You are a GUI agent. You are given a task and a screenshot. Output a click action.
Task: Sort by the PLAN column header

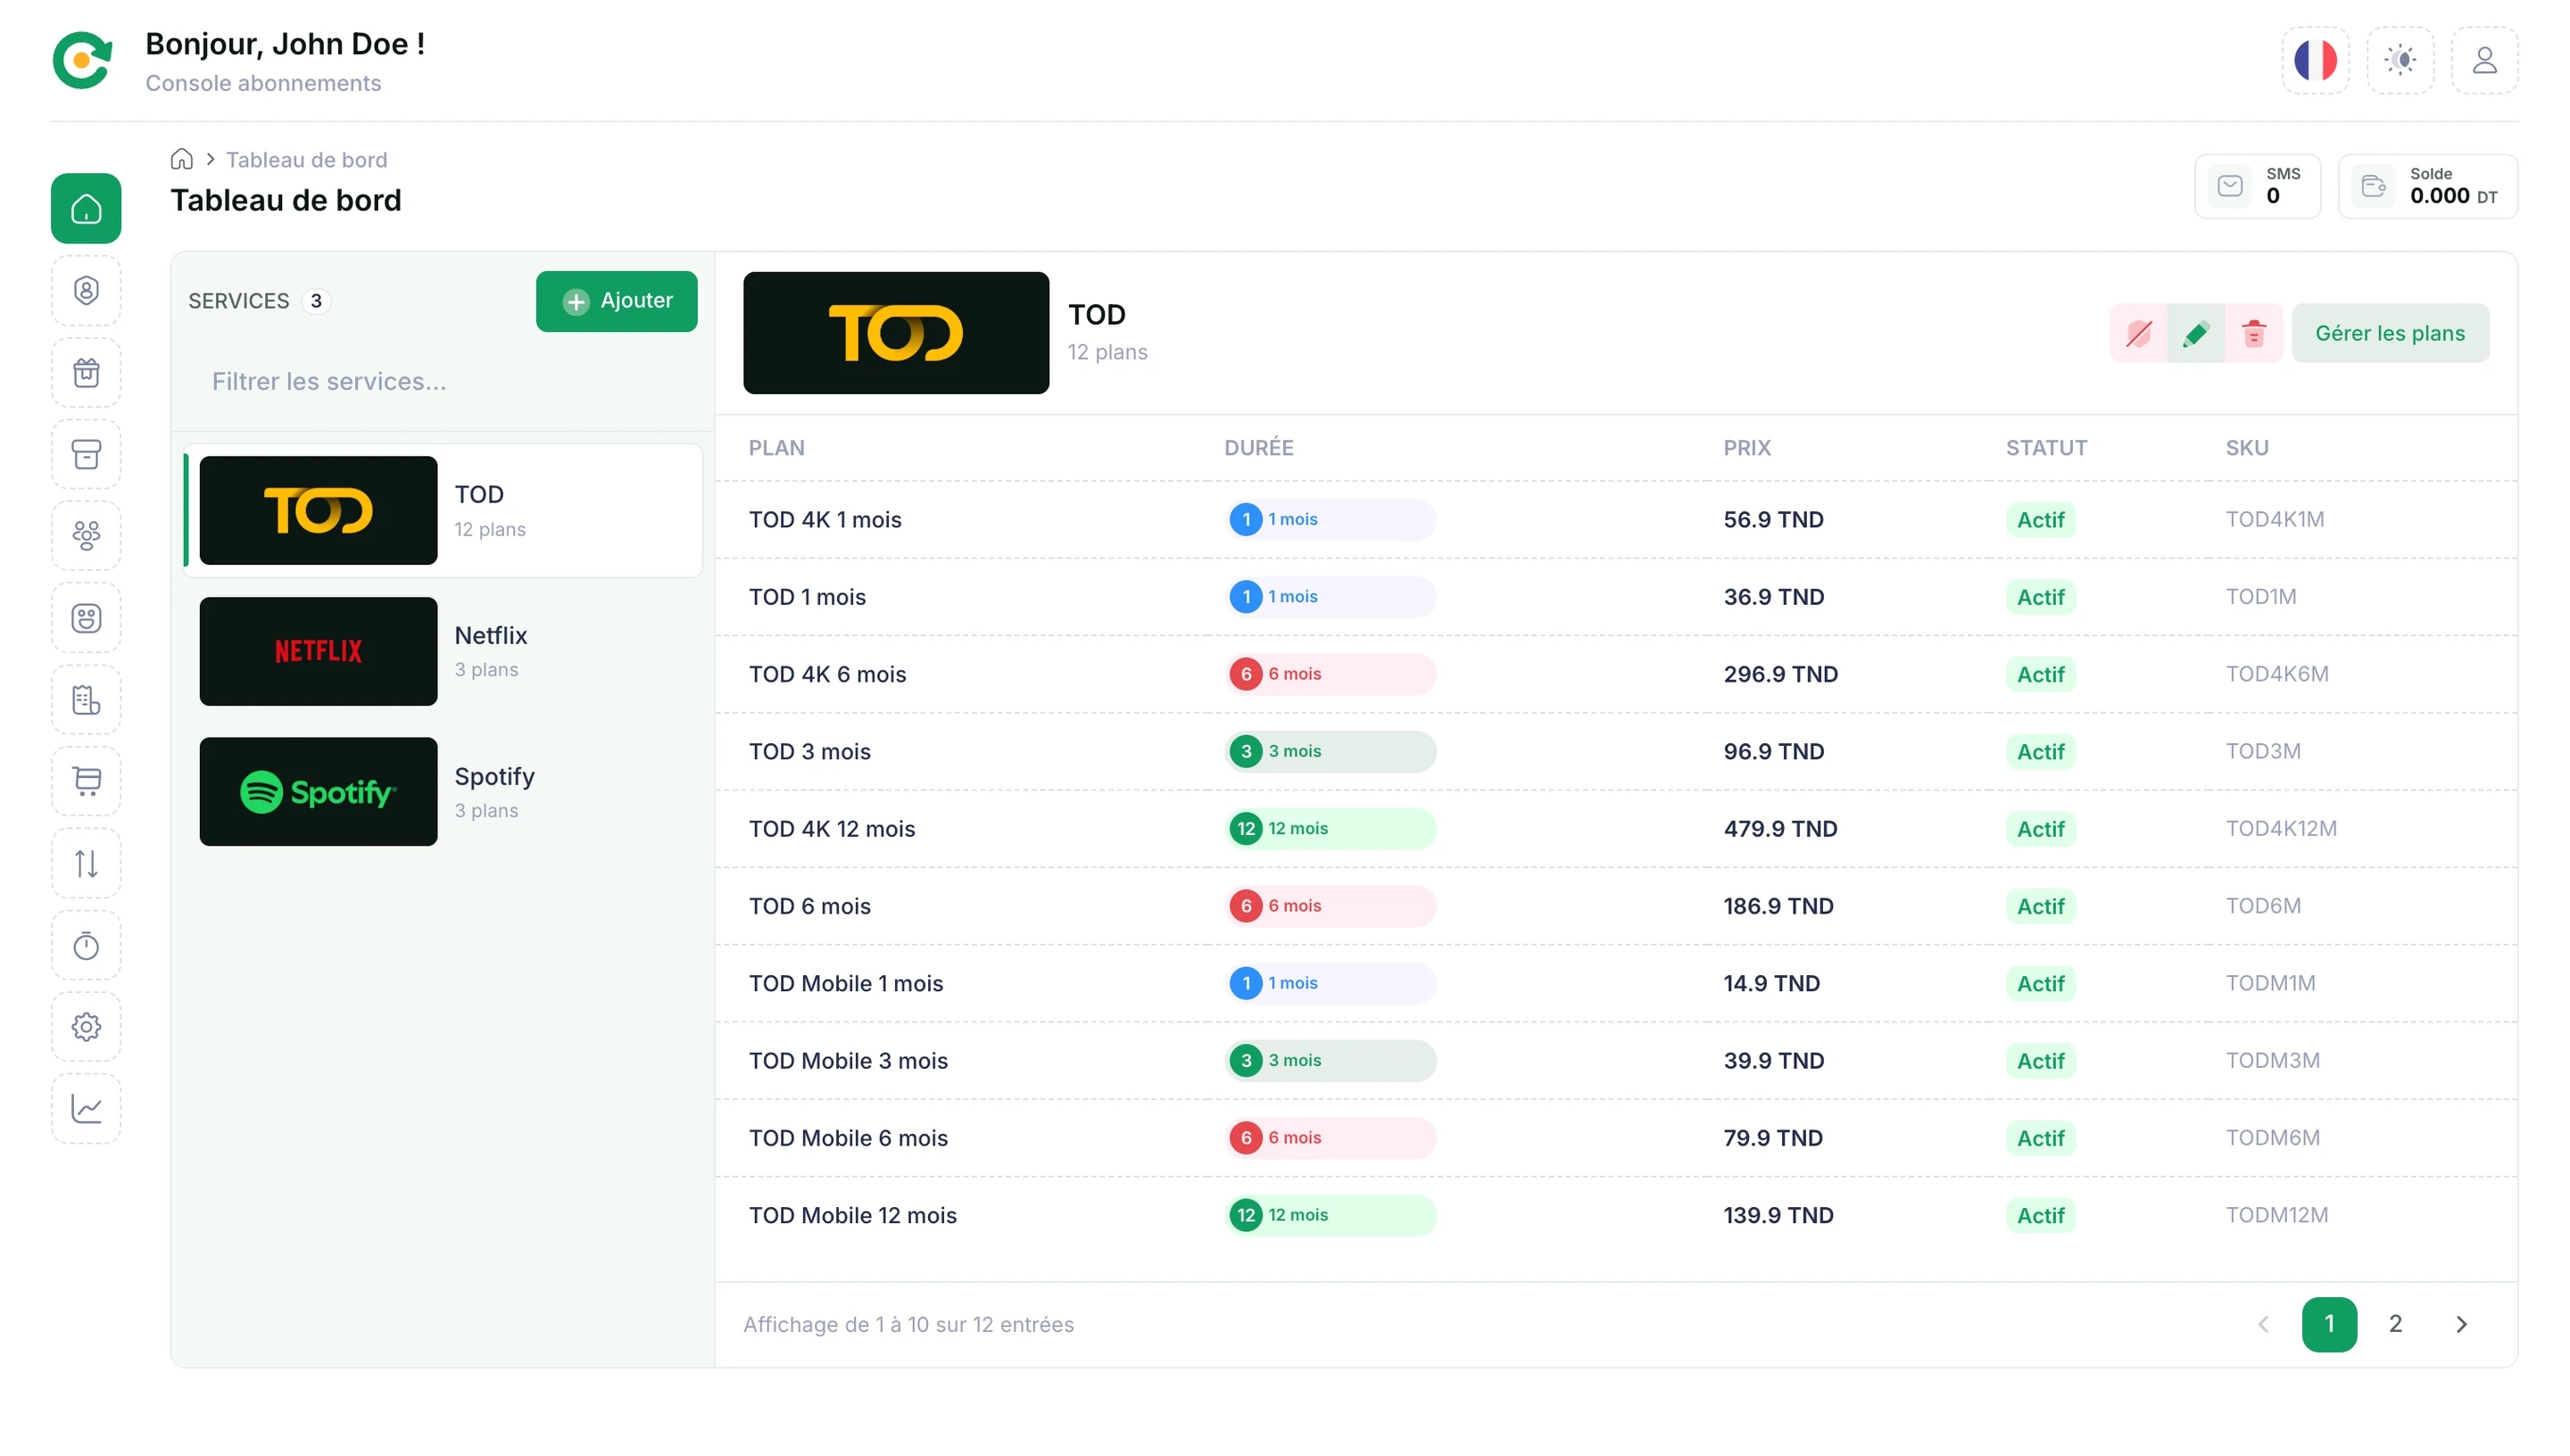(776, 448)
